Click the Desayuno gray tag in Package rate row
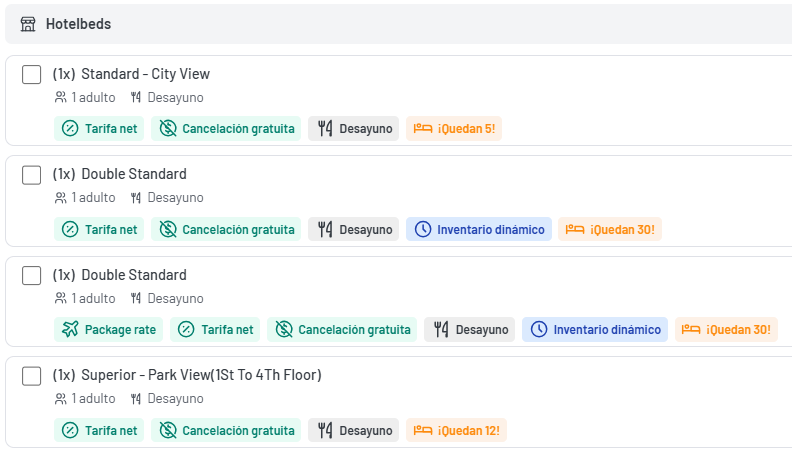The height and width of the screenshot is (452, 792). [469, 329]
